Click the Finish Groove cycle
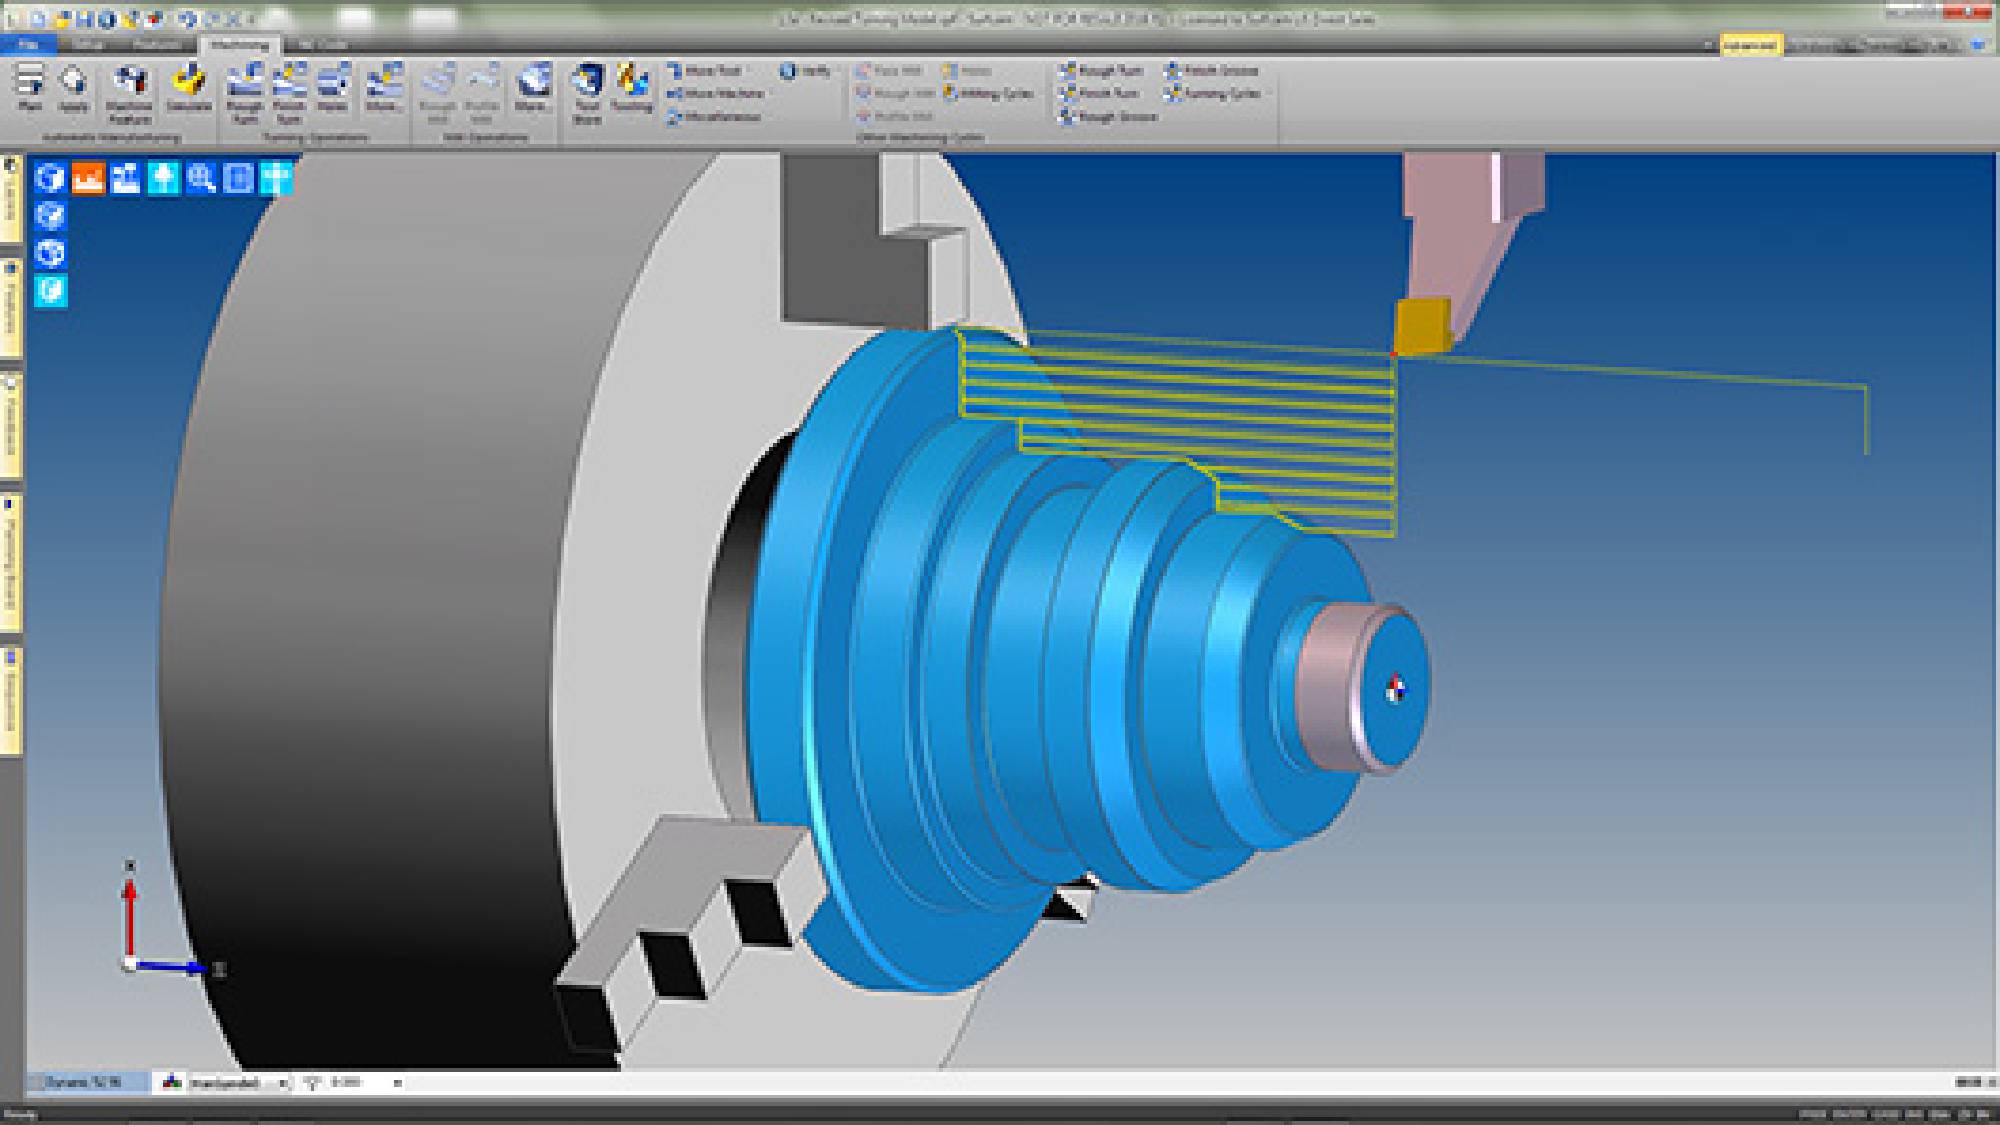 pos(1211,71)
